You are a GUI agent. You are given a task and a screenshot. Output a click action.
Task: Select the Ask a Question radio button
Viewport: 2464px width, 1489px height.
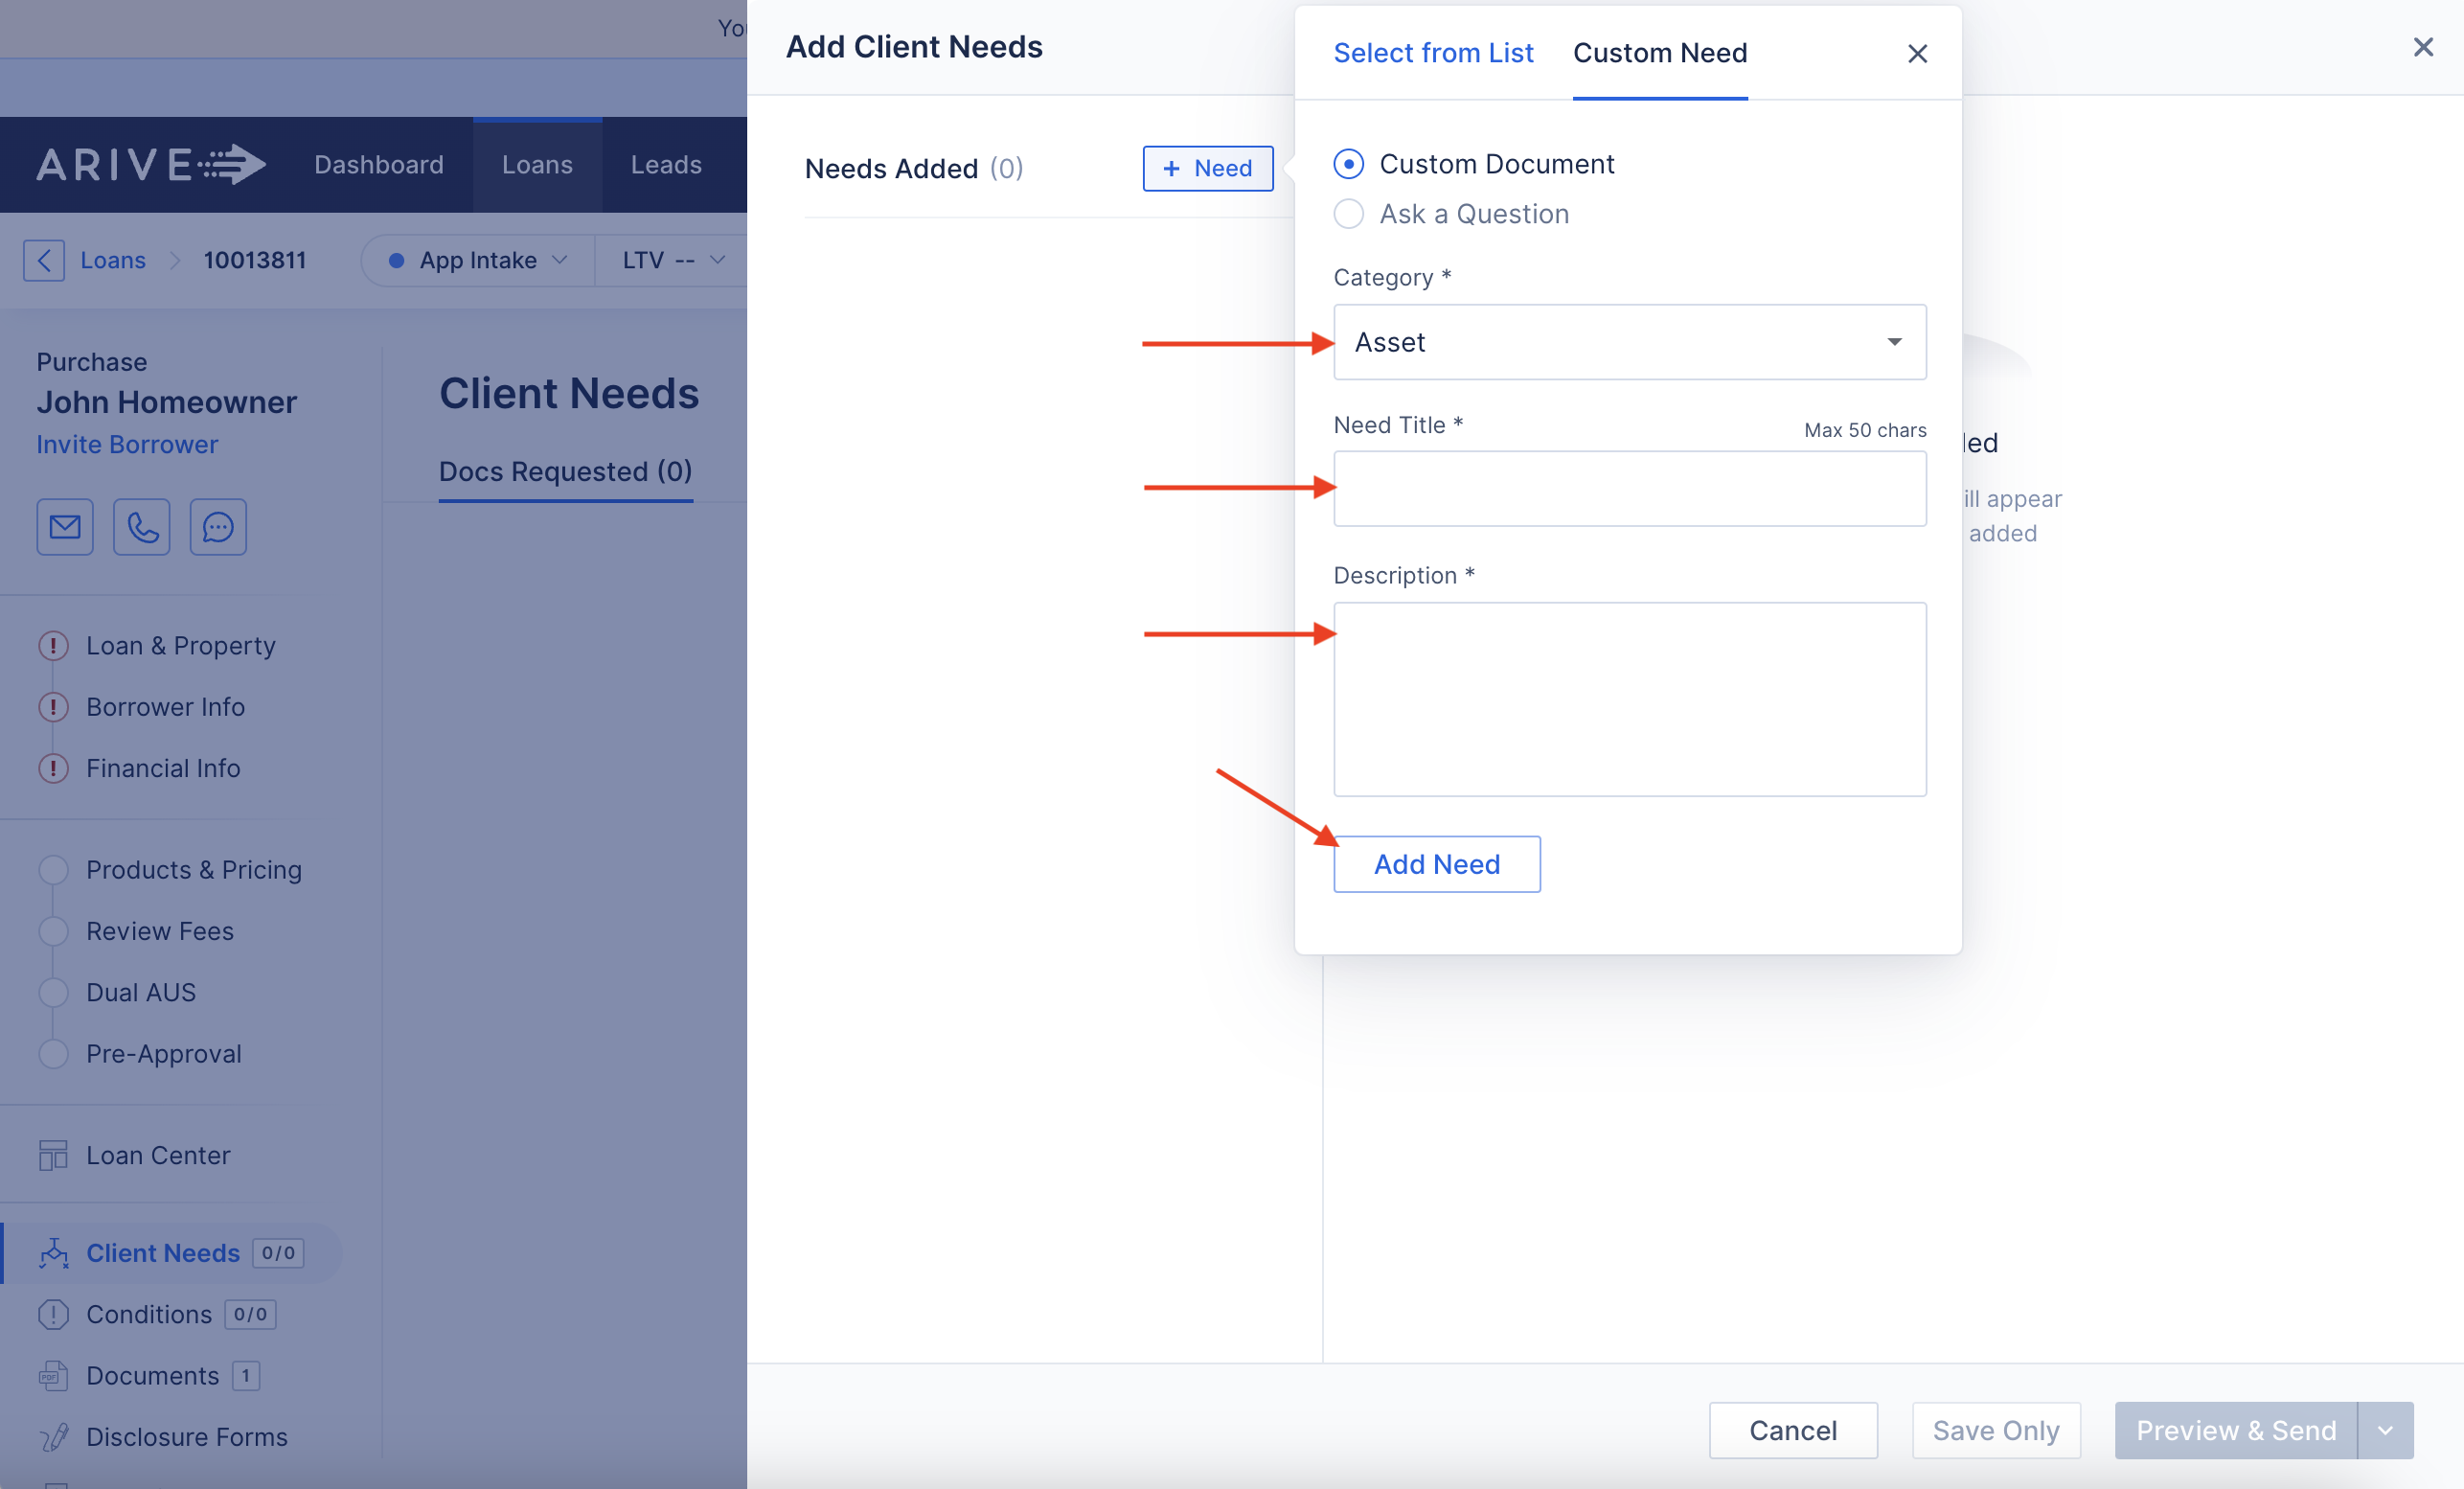click(1348, 214)
